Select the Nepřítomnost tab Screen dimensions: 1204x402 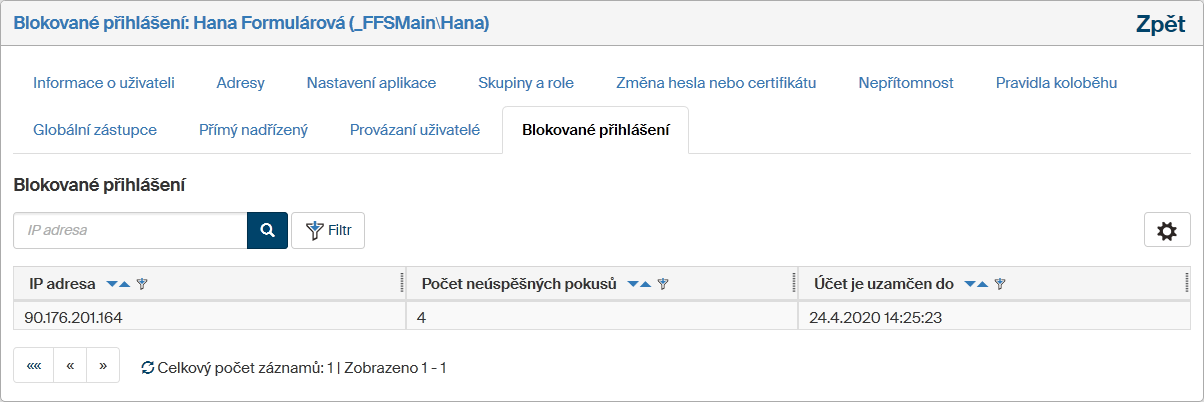906,83
